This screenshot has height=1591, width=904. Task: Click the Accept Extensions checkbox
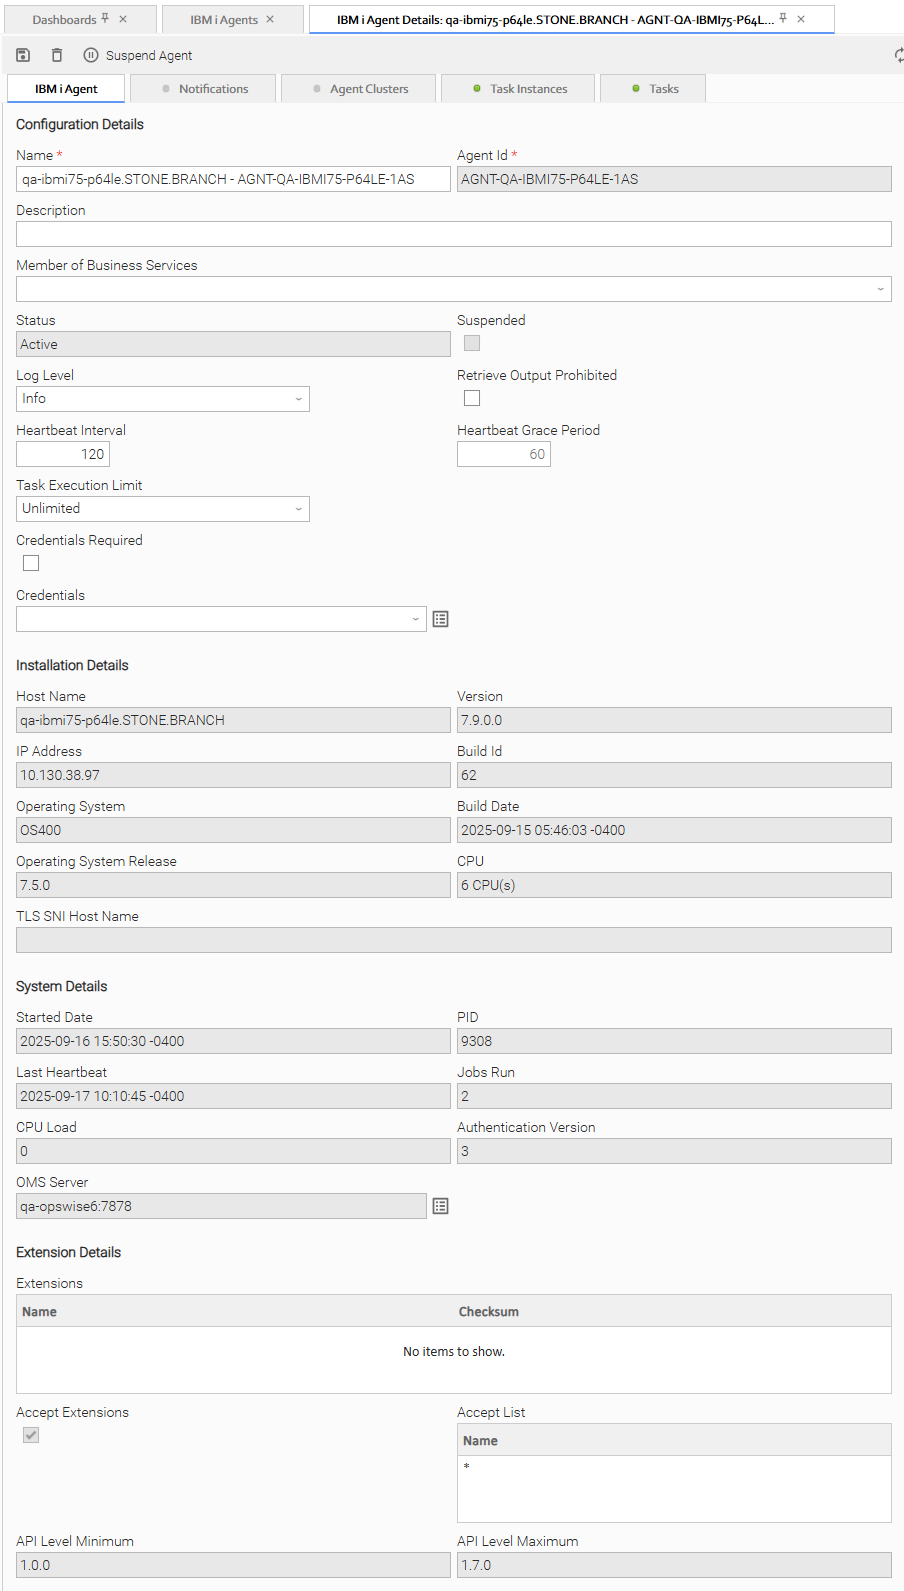coord(31,1435)
